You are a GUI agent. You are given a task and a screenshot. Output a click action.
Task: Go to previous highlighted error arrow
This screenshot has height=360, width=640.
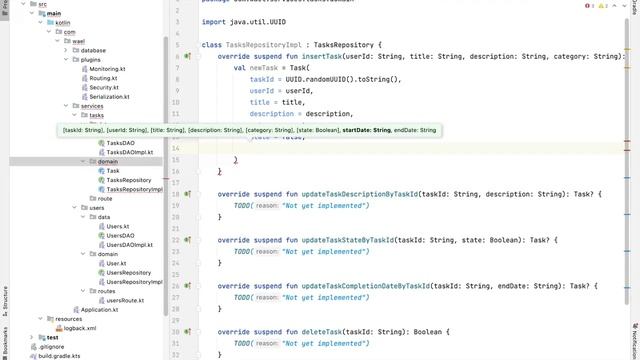pos(614,6)
